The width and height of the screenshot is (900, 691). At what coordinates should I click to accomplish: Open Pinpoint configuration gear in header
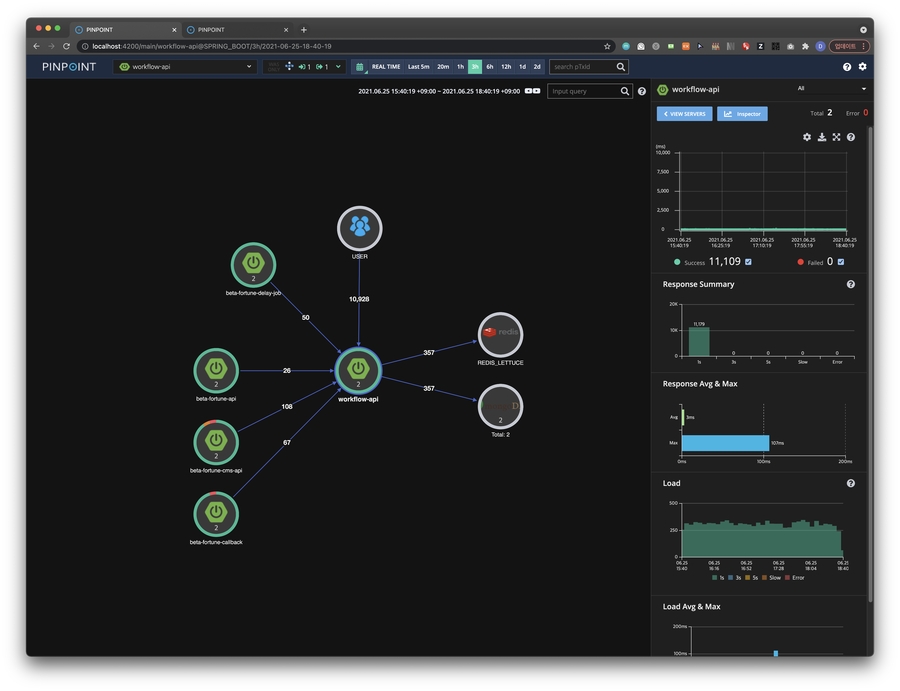tap(862, 67)
